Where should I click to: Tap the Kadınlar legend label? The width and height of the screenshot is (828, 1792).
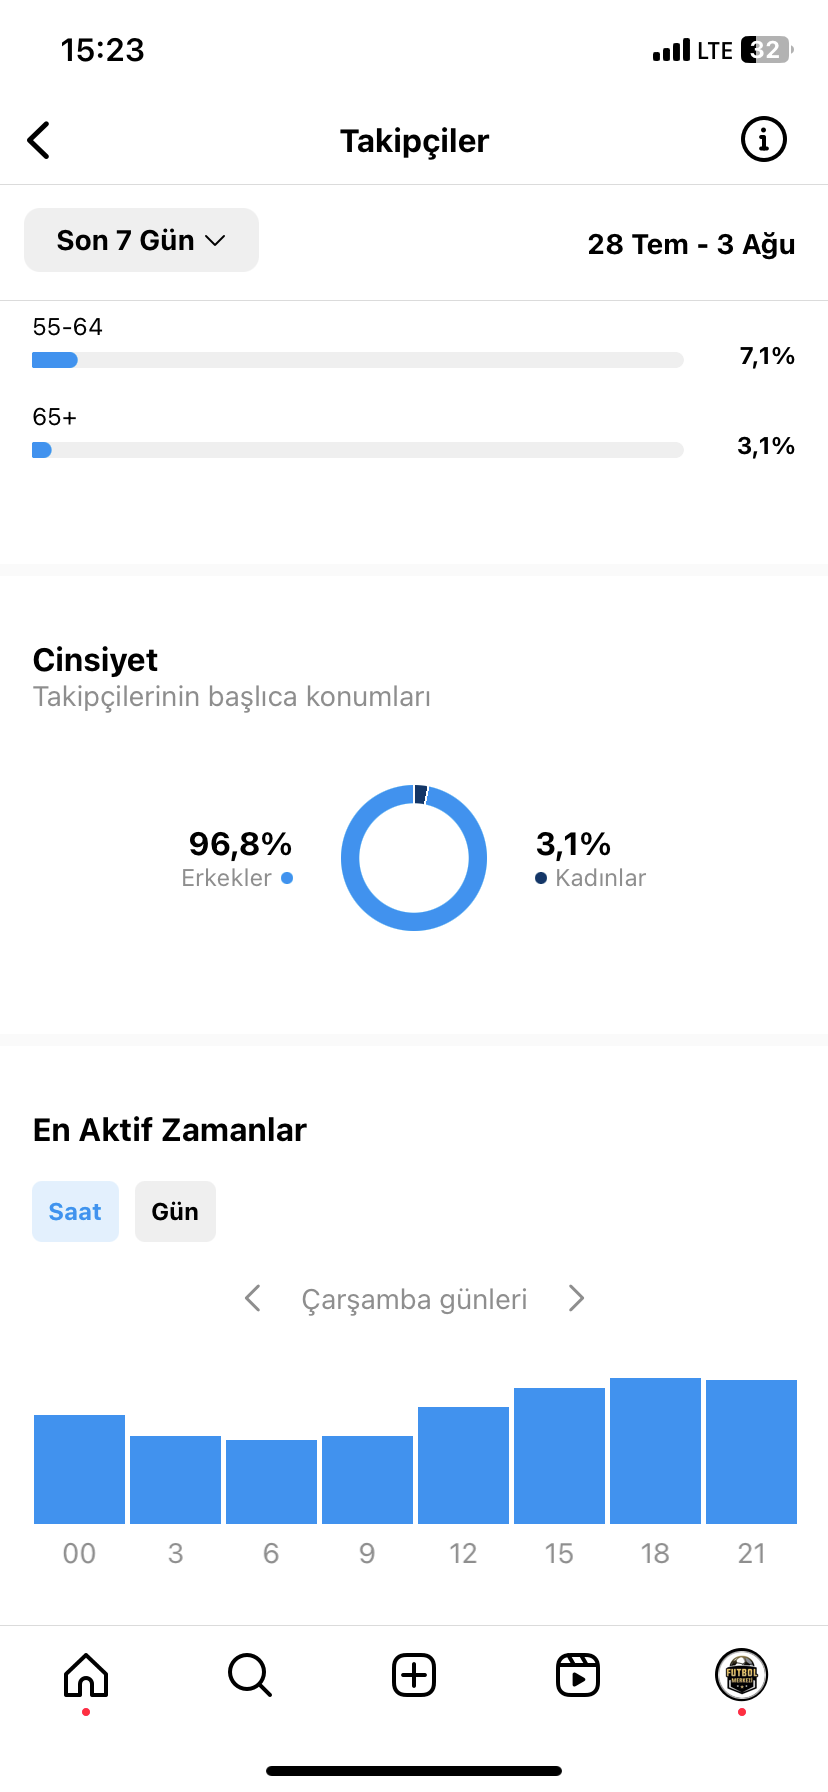(x=601, y=878)
